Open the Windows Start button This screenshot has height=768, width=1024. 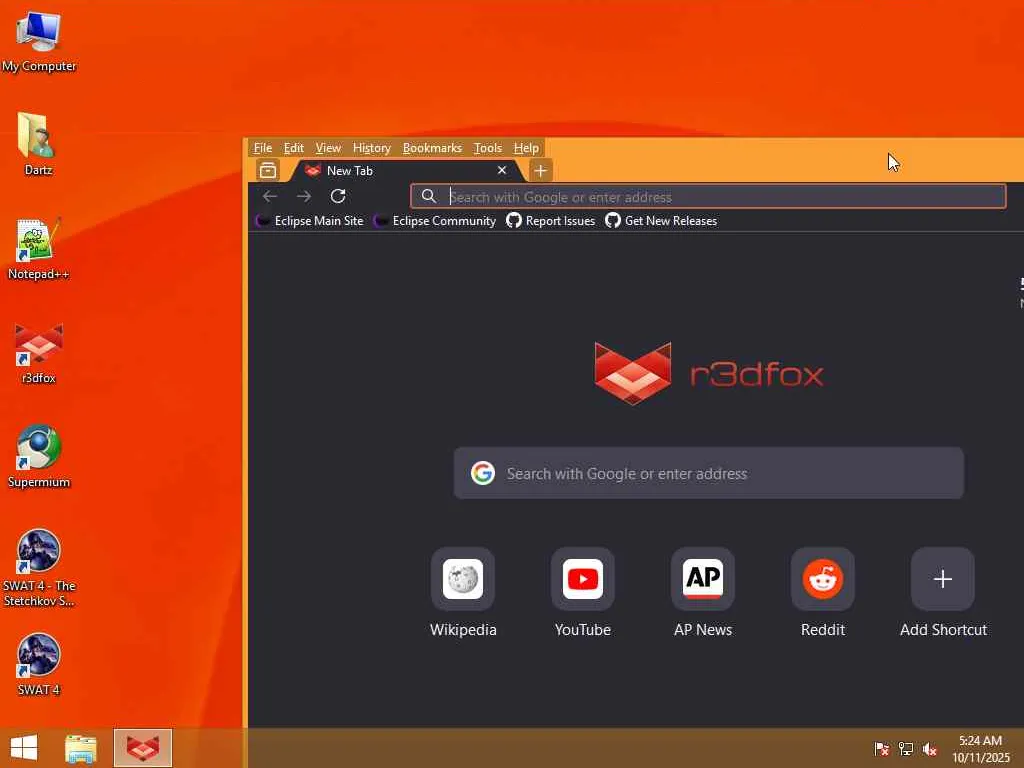(x=24, y=748)
